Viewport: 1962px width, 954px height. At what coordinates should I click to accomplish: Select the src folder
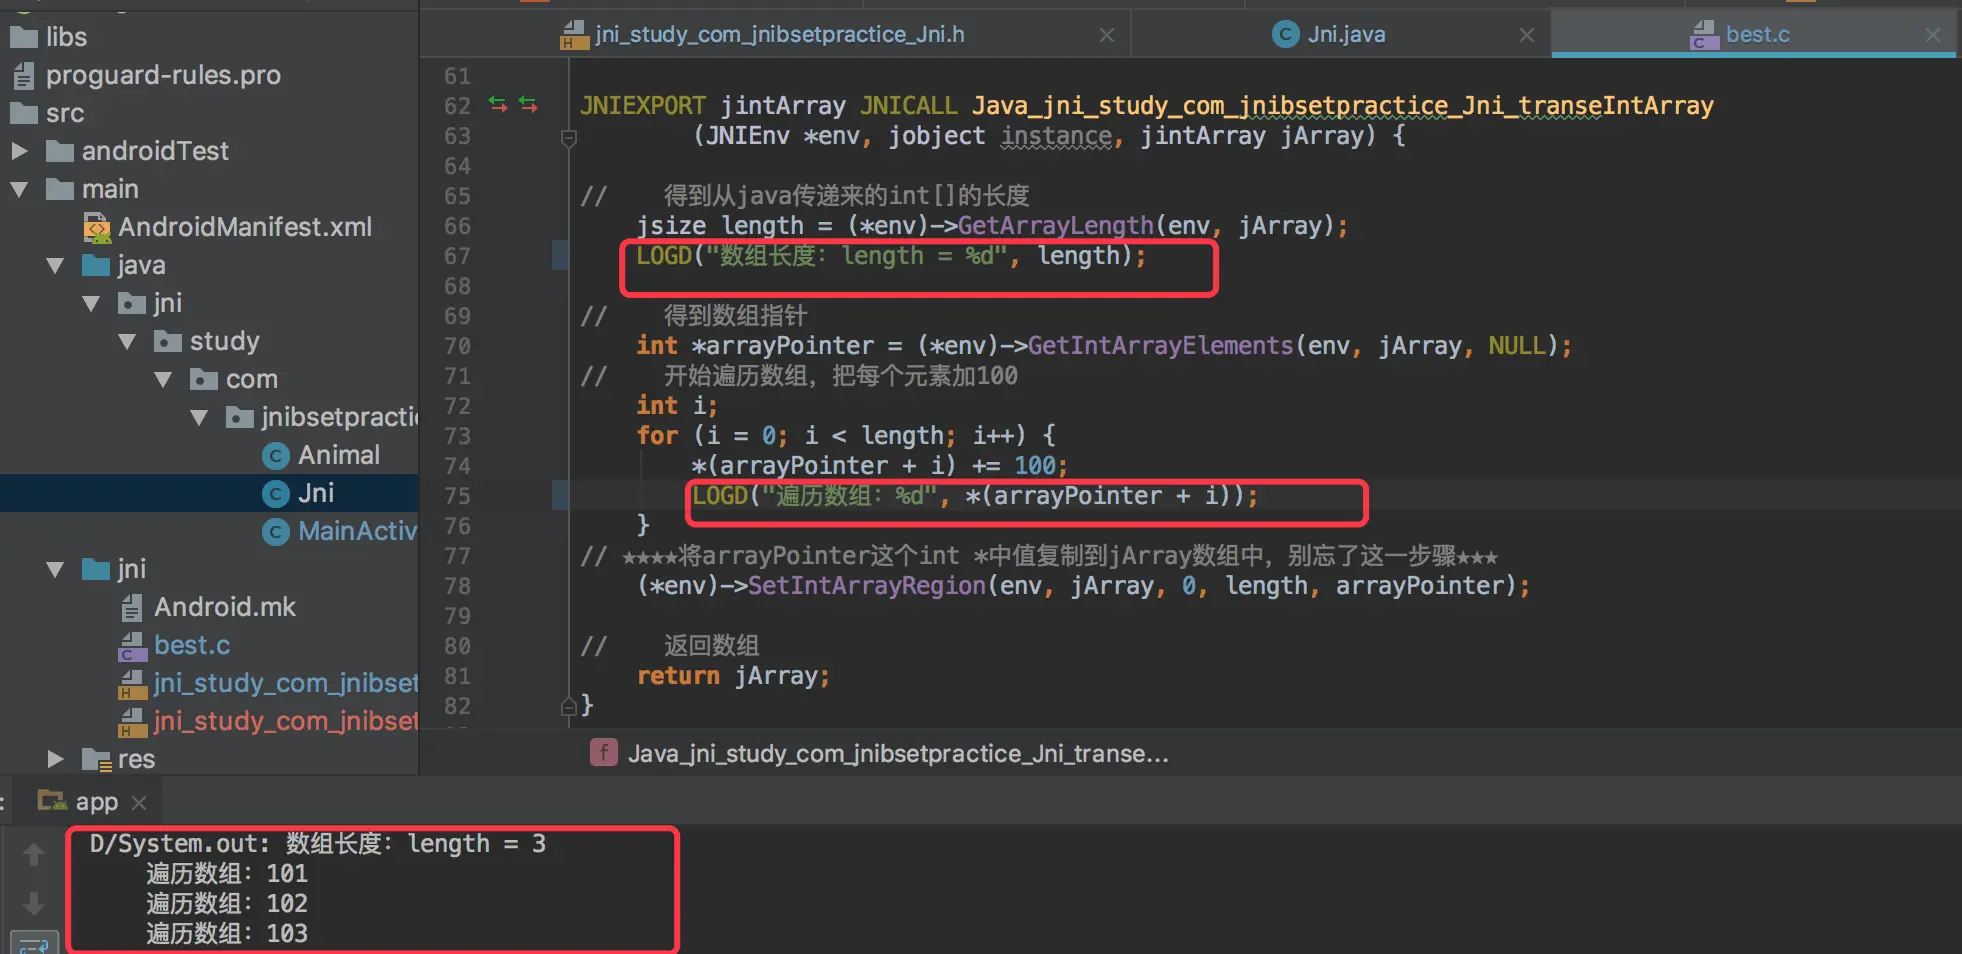(65, 113)
